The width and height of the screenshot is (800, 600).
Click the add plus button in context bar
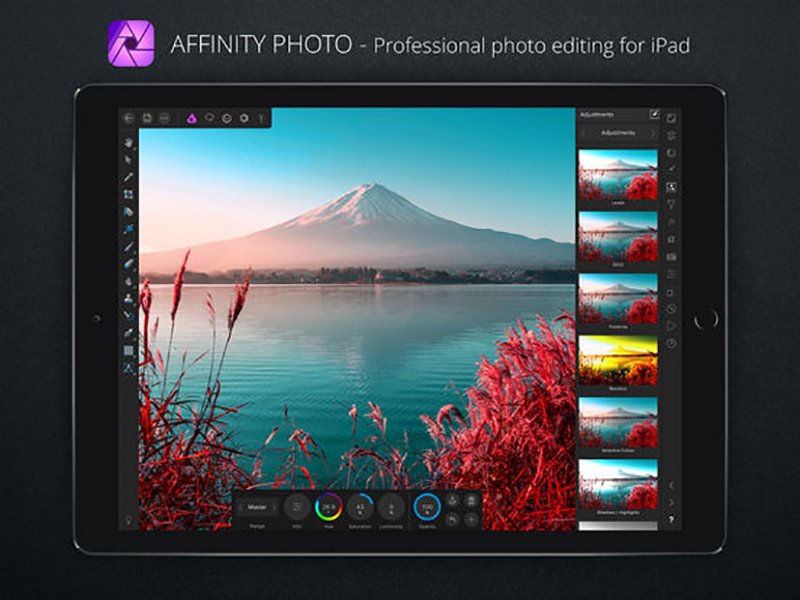click(470, 519)
